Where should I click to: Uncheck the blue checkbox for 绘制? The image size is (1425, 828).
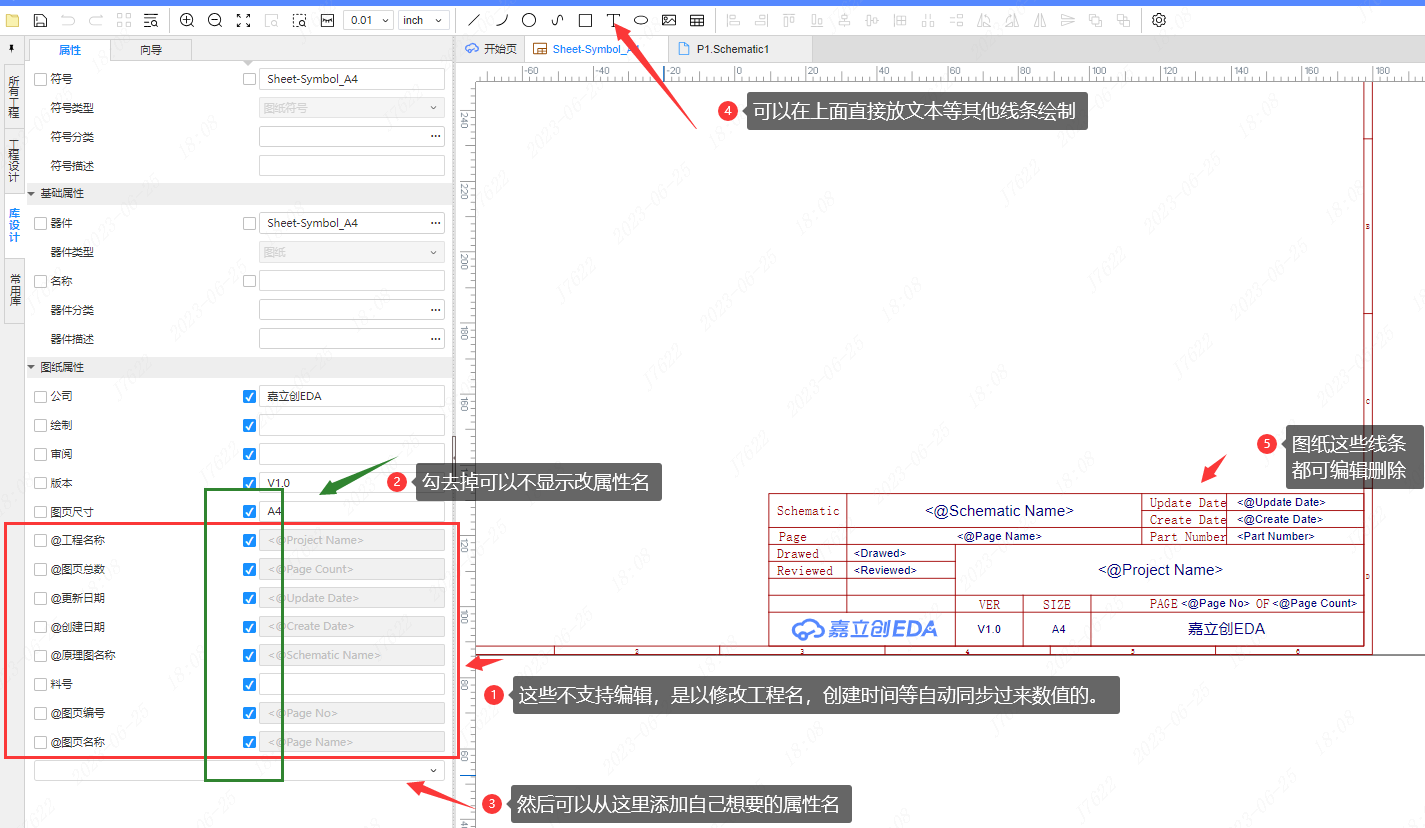coord(250,425)
